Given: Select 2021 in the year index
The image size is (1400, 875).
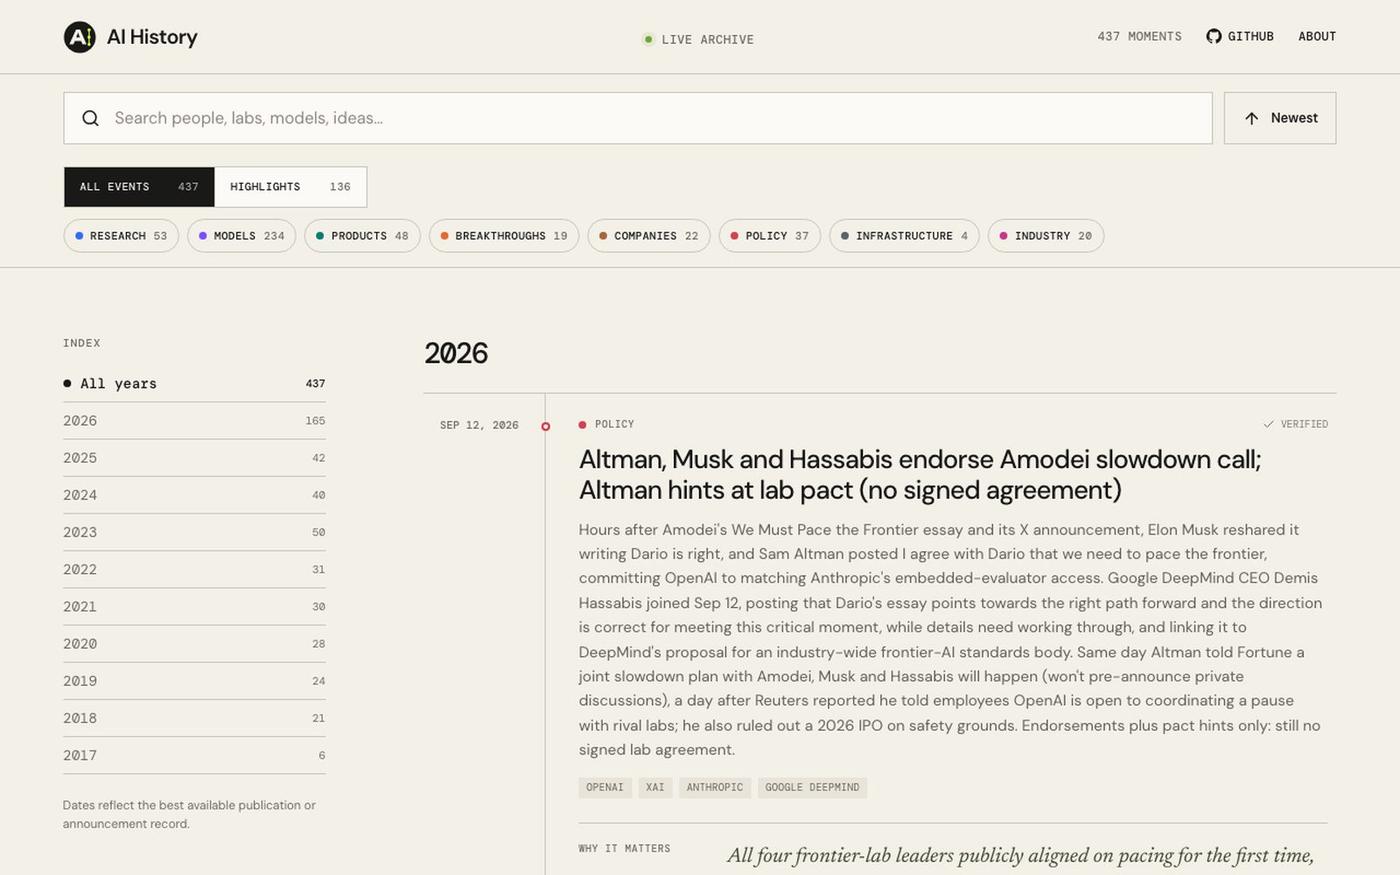Looking at the screenshot, I should [194, 606].
